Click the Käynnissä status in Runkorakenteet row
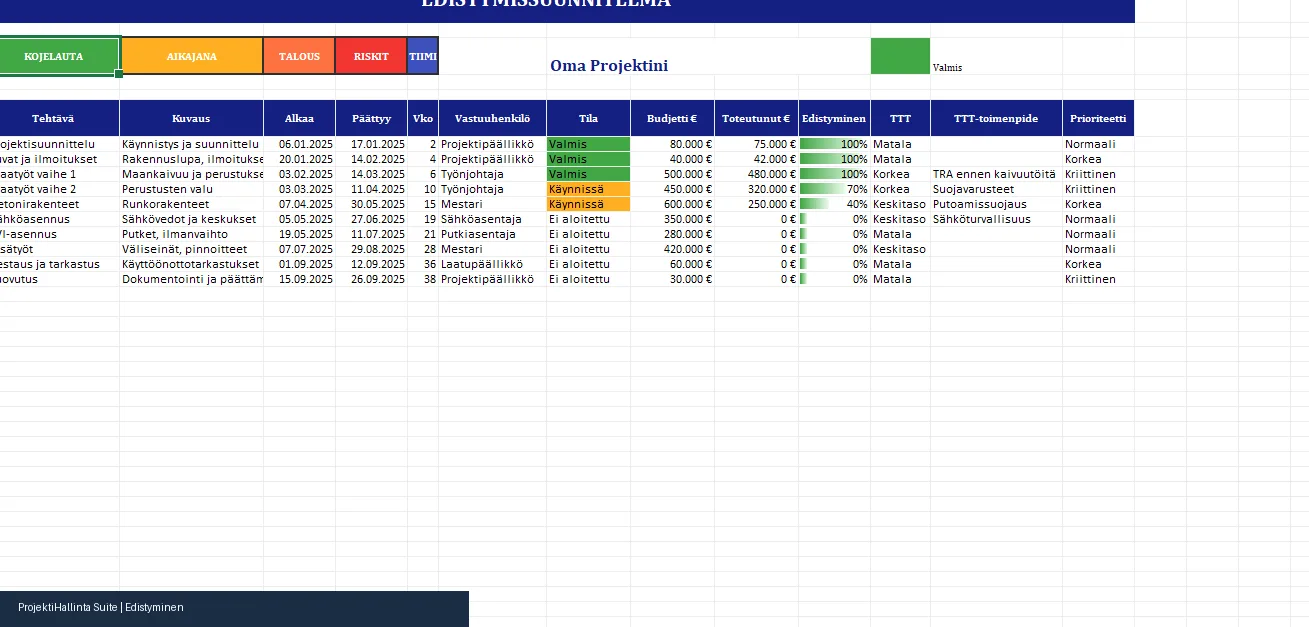The width and height of the screenshot is (1309, 627). [x=588, y=204]
